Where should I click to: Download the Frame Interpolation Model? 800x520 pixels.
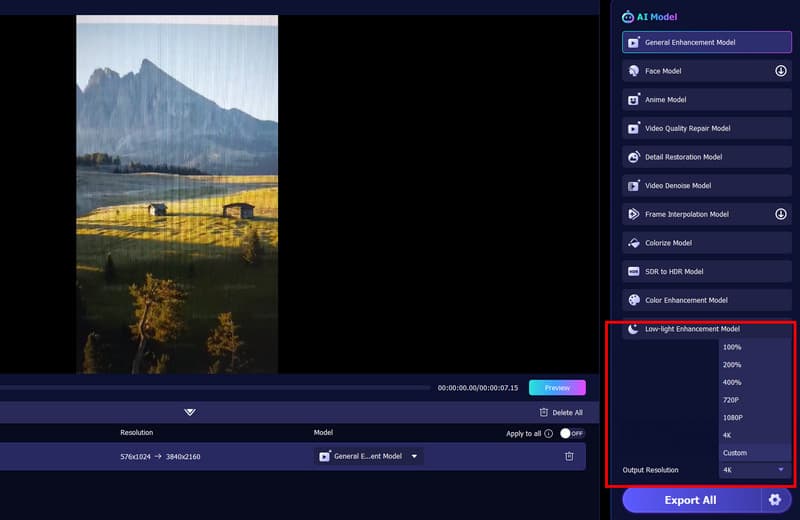(x=781, y=214)
